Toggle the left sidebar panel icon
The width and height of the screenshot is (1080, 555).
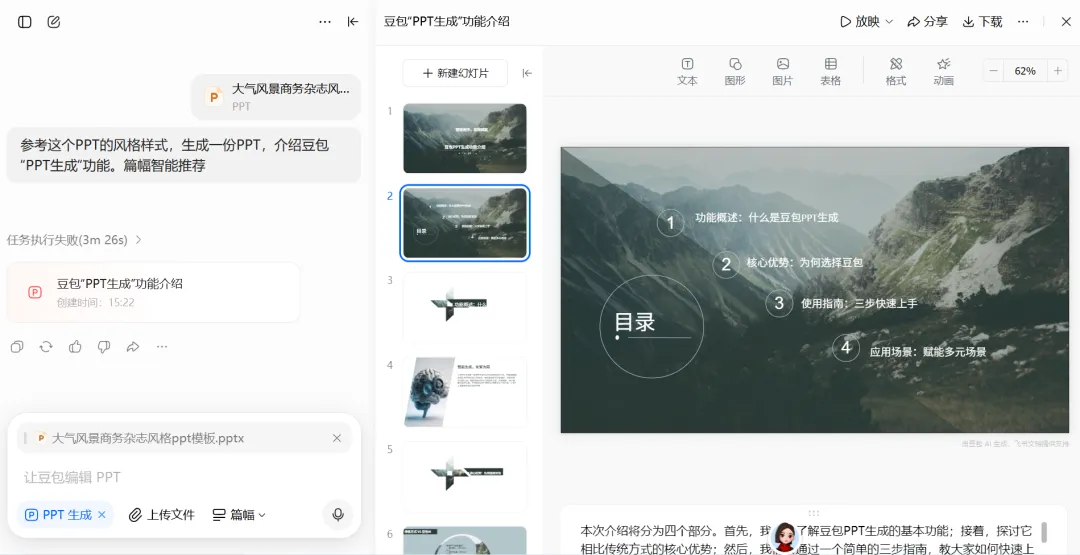tap(25, 22)
